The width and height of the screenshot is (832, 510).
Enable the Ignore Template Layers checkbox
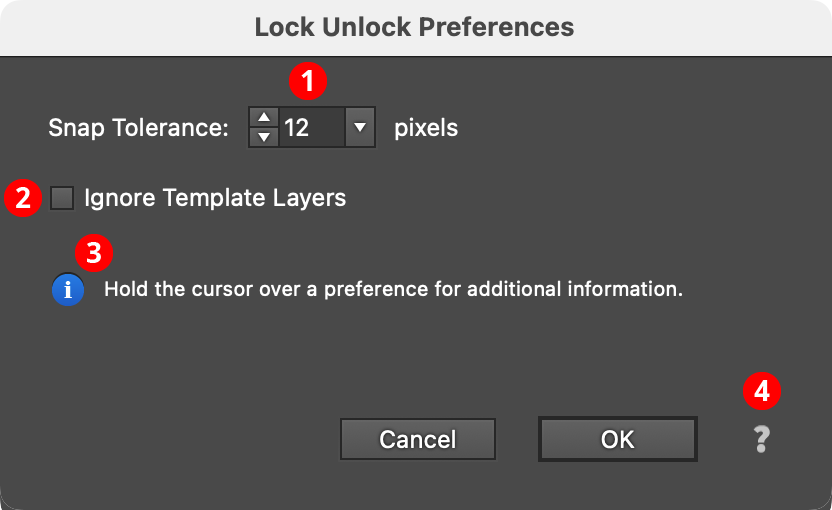[x=63, y=198]
